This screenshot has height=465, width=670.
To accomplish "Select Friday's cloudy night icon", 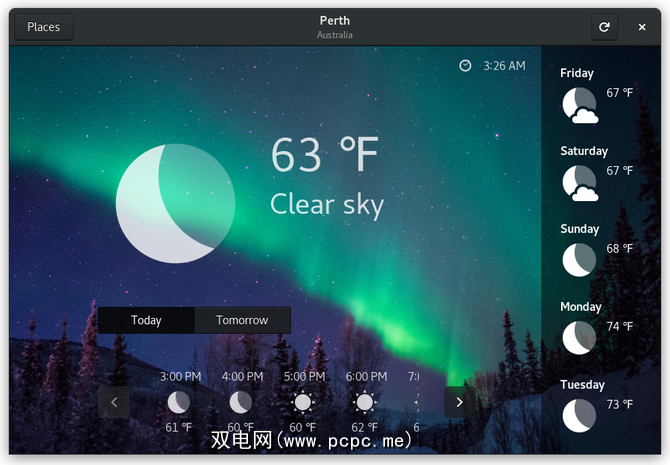I will click(580, 105).
